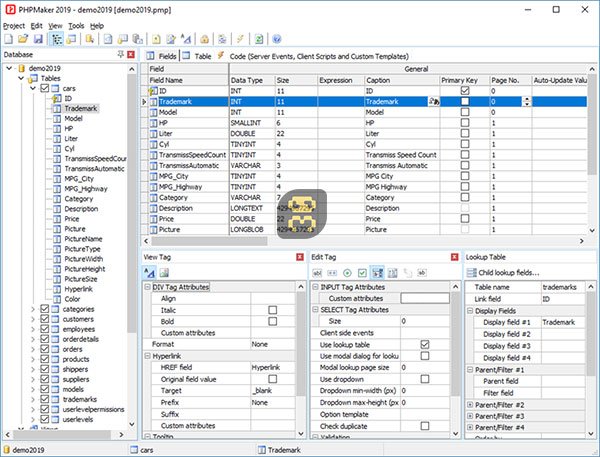Click the fields grid horizontal scrollbar
This screenshot has height=457, width=600.
click(209, 241)
